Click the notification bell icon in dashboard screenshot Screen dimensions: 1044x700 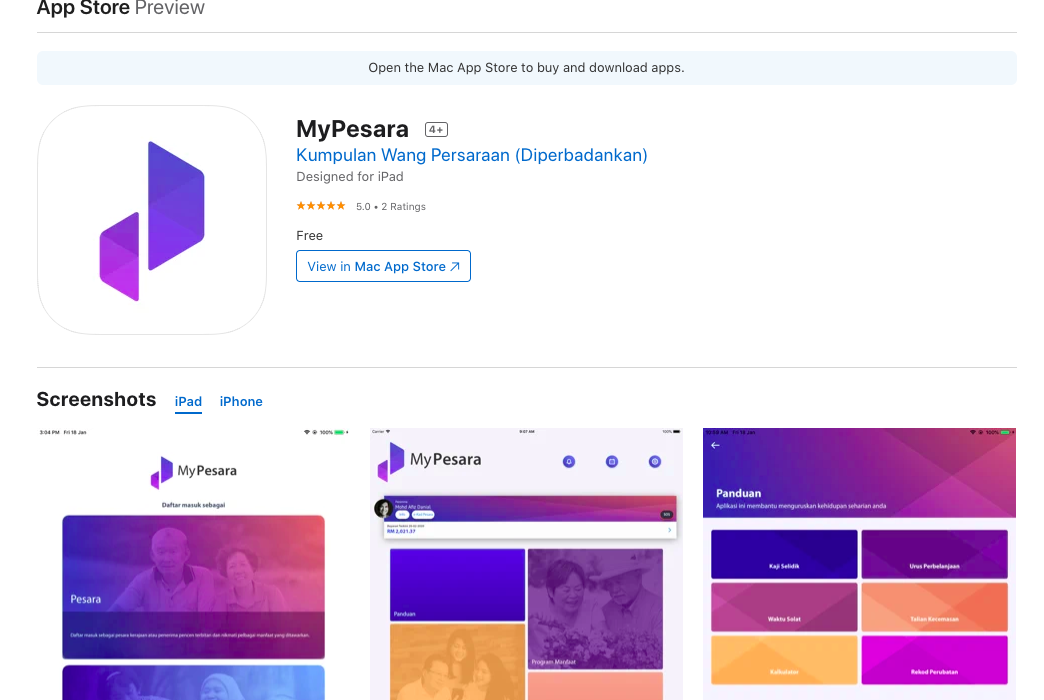tap(569, 462)
